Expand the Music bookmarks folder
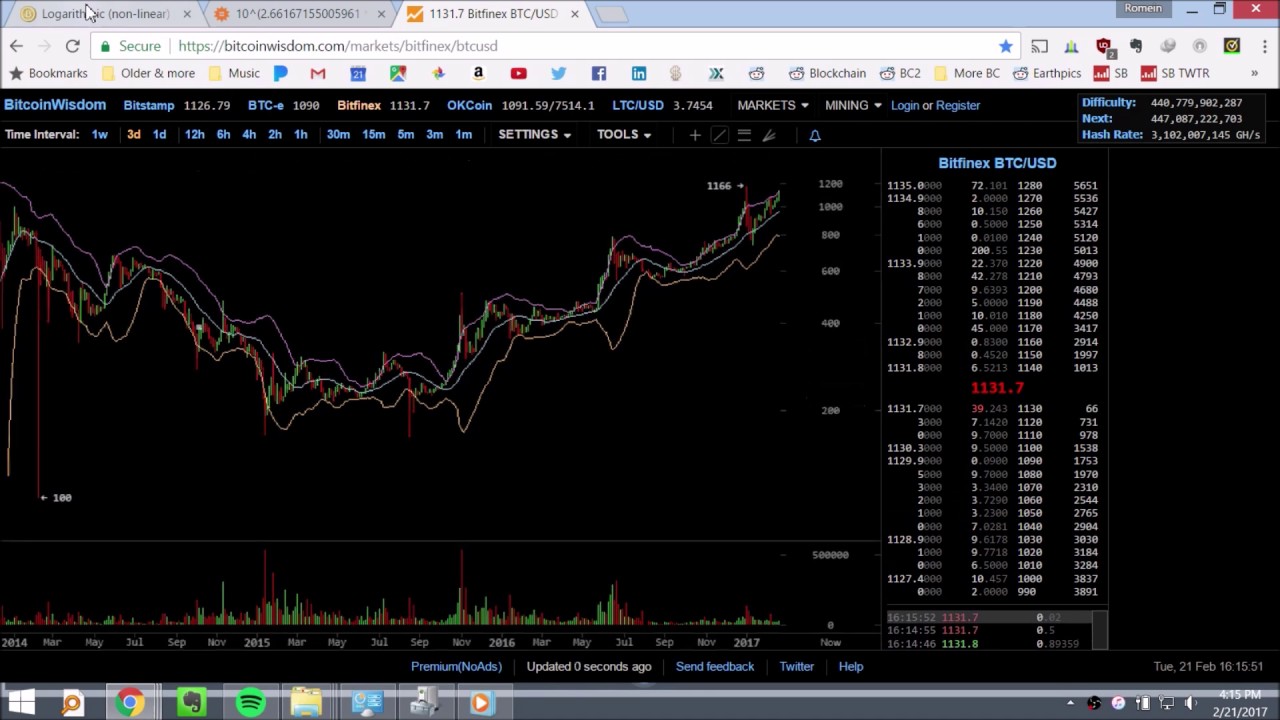1280x720 pixels. tap(234, 73)
